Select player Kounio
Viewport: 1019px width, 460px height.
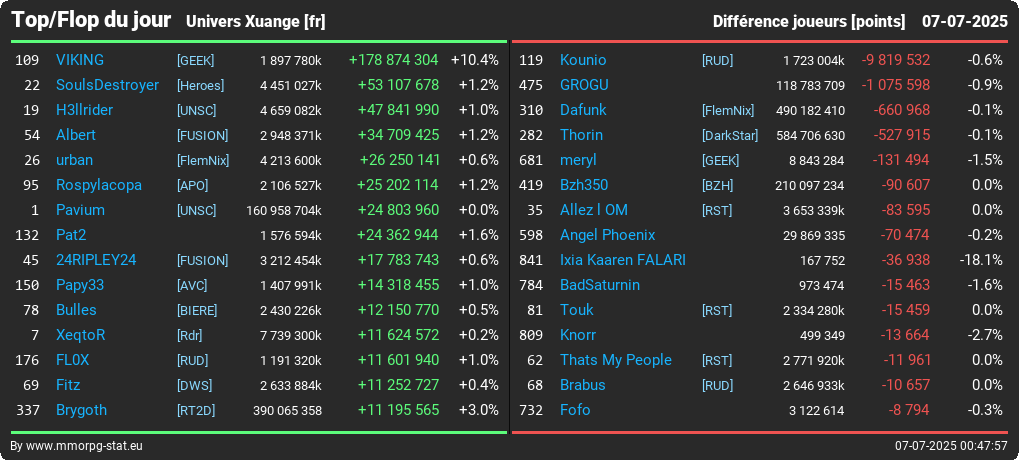(583, 60)
